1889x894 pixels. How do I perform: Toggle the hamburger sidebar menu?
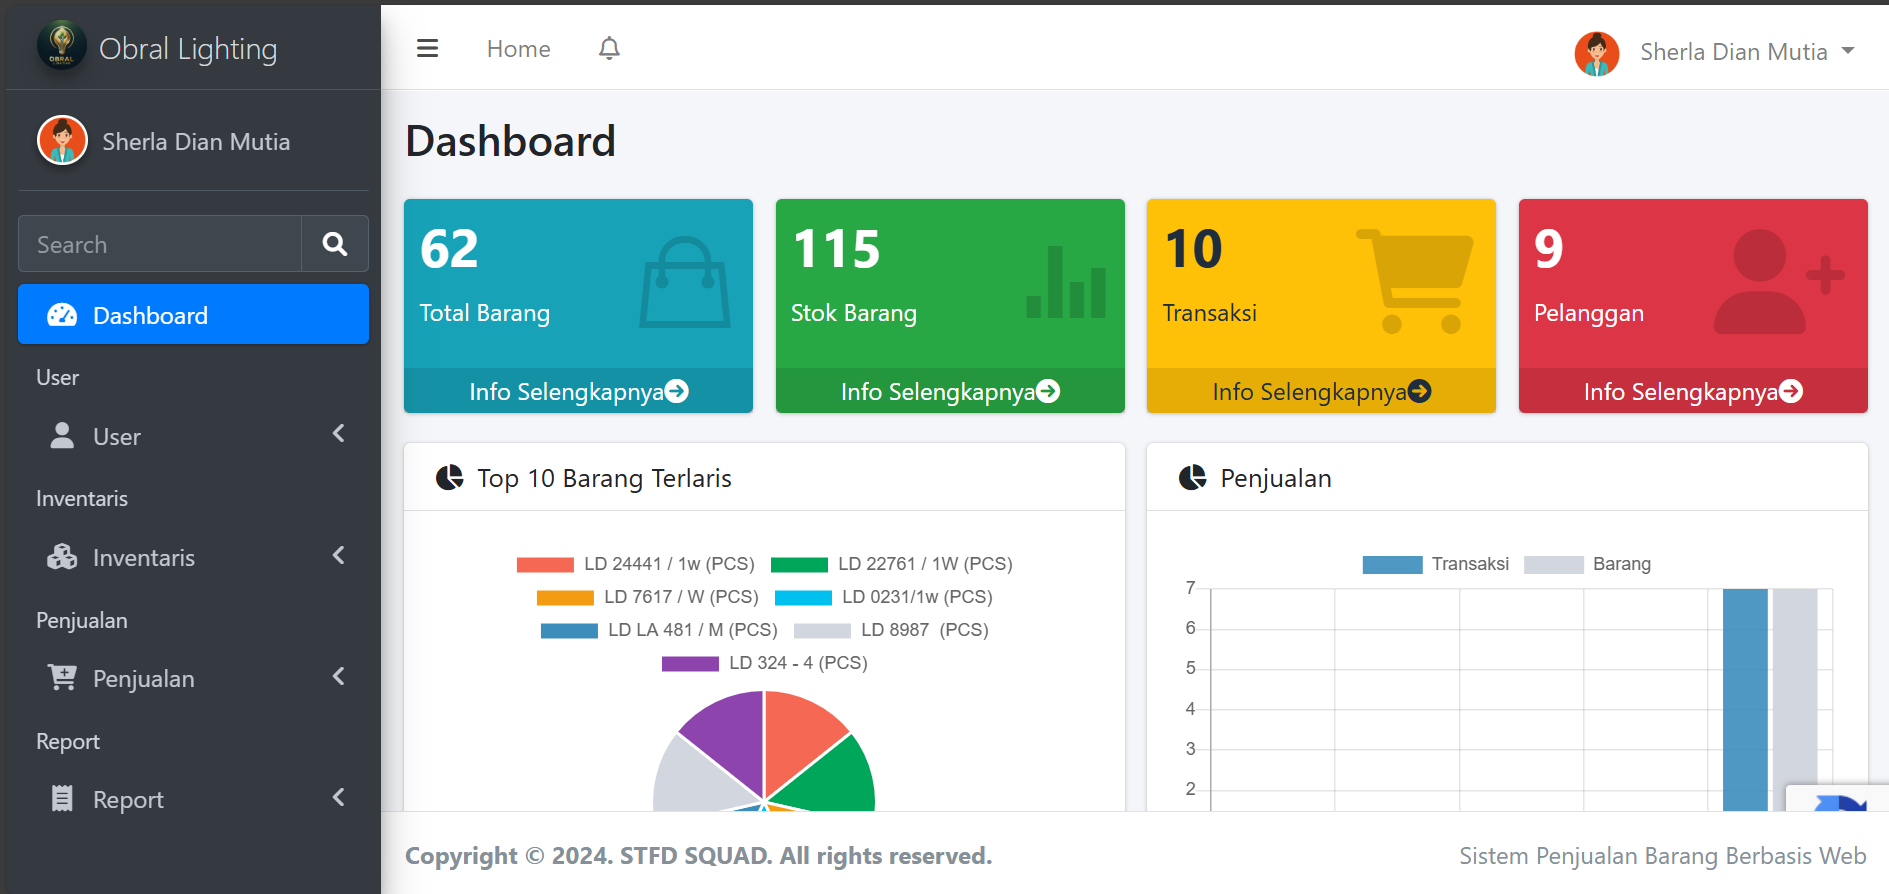[427, 49]
